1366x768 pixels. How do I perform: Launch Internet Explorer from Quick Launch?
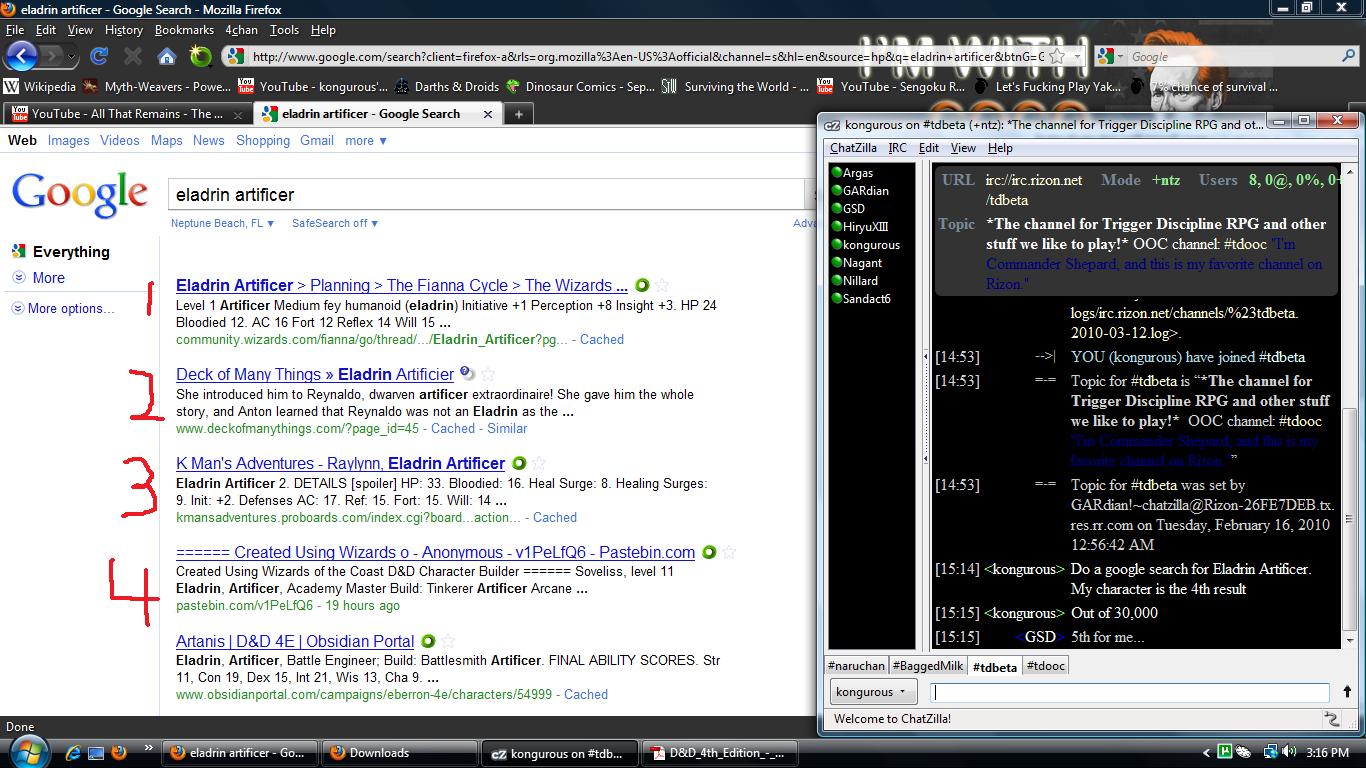coord(74,752)
